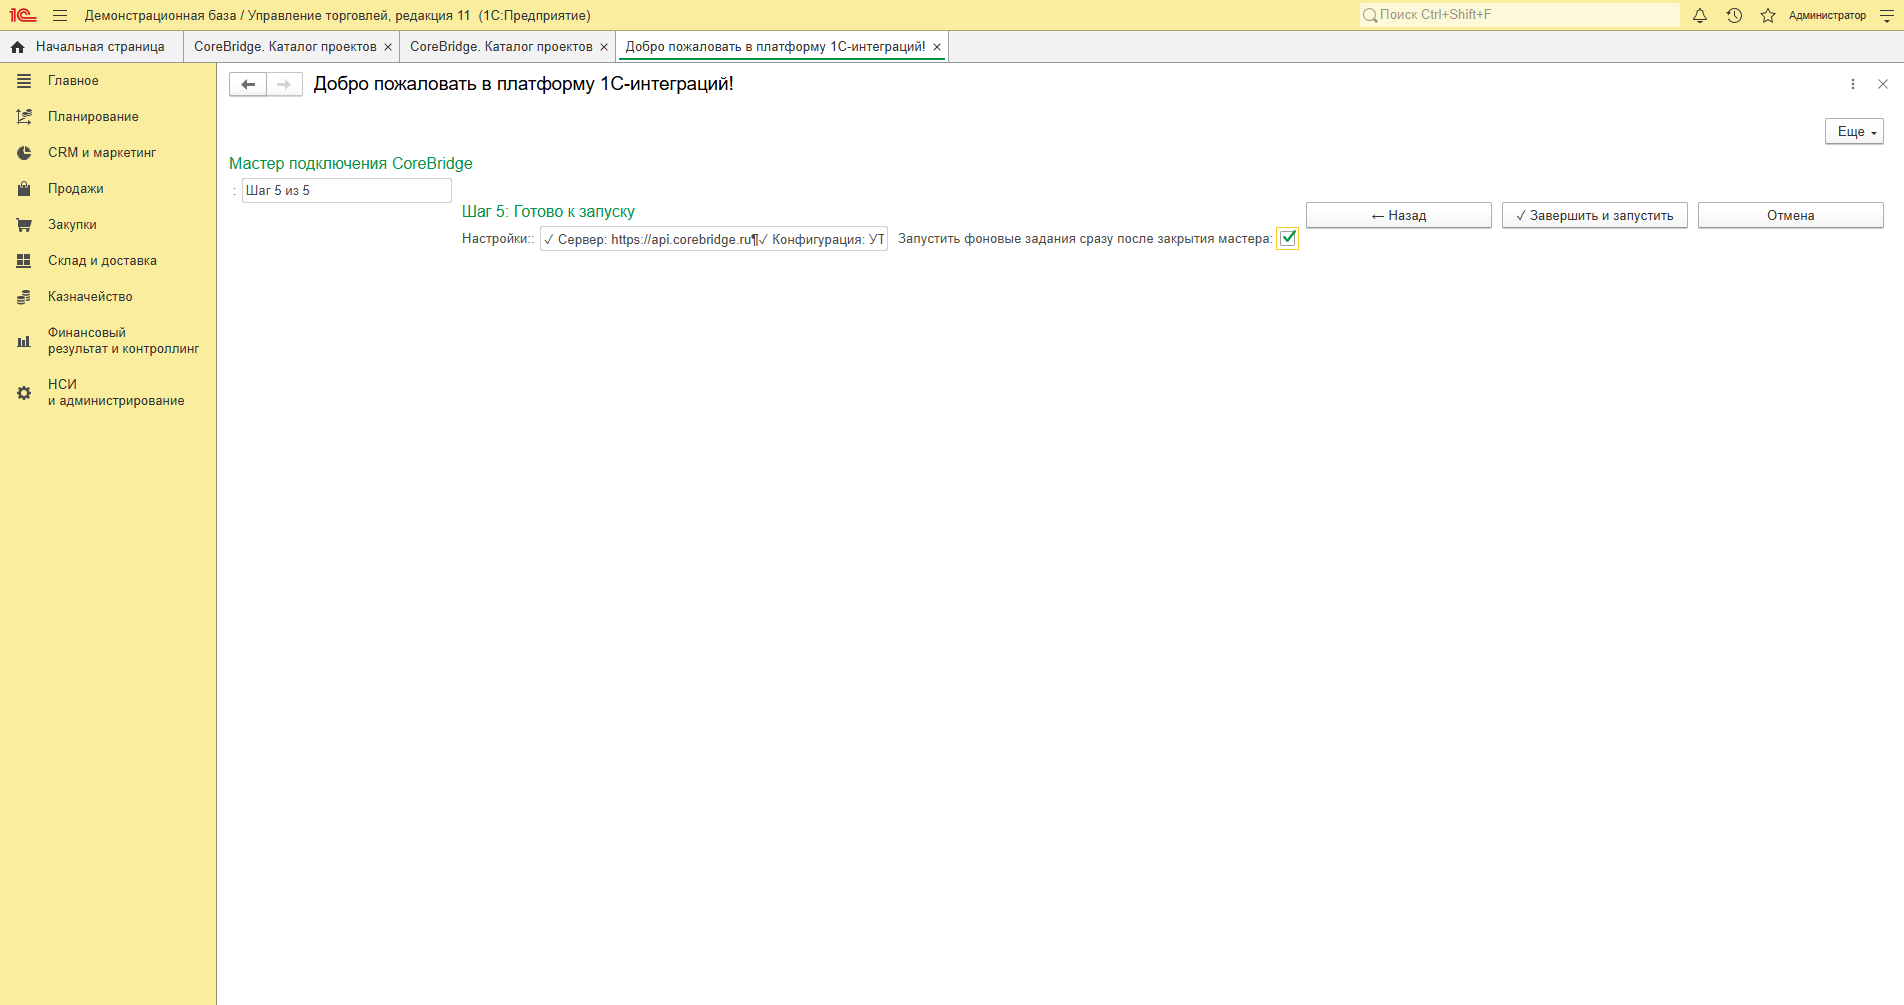This screenshot has width=1904, height=1005.
Task: Close the first CoreBridge Каталог проектов tab
Action: tap(388, 47)
